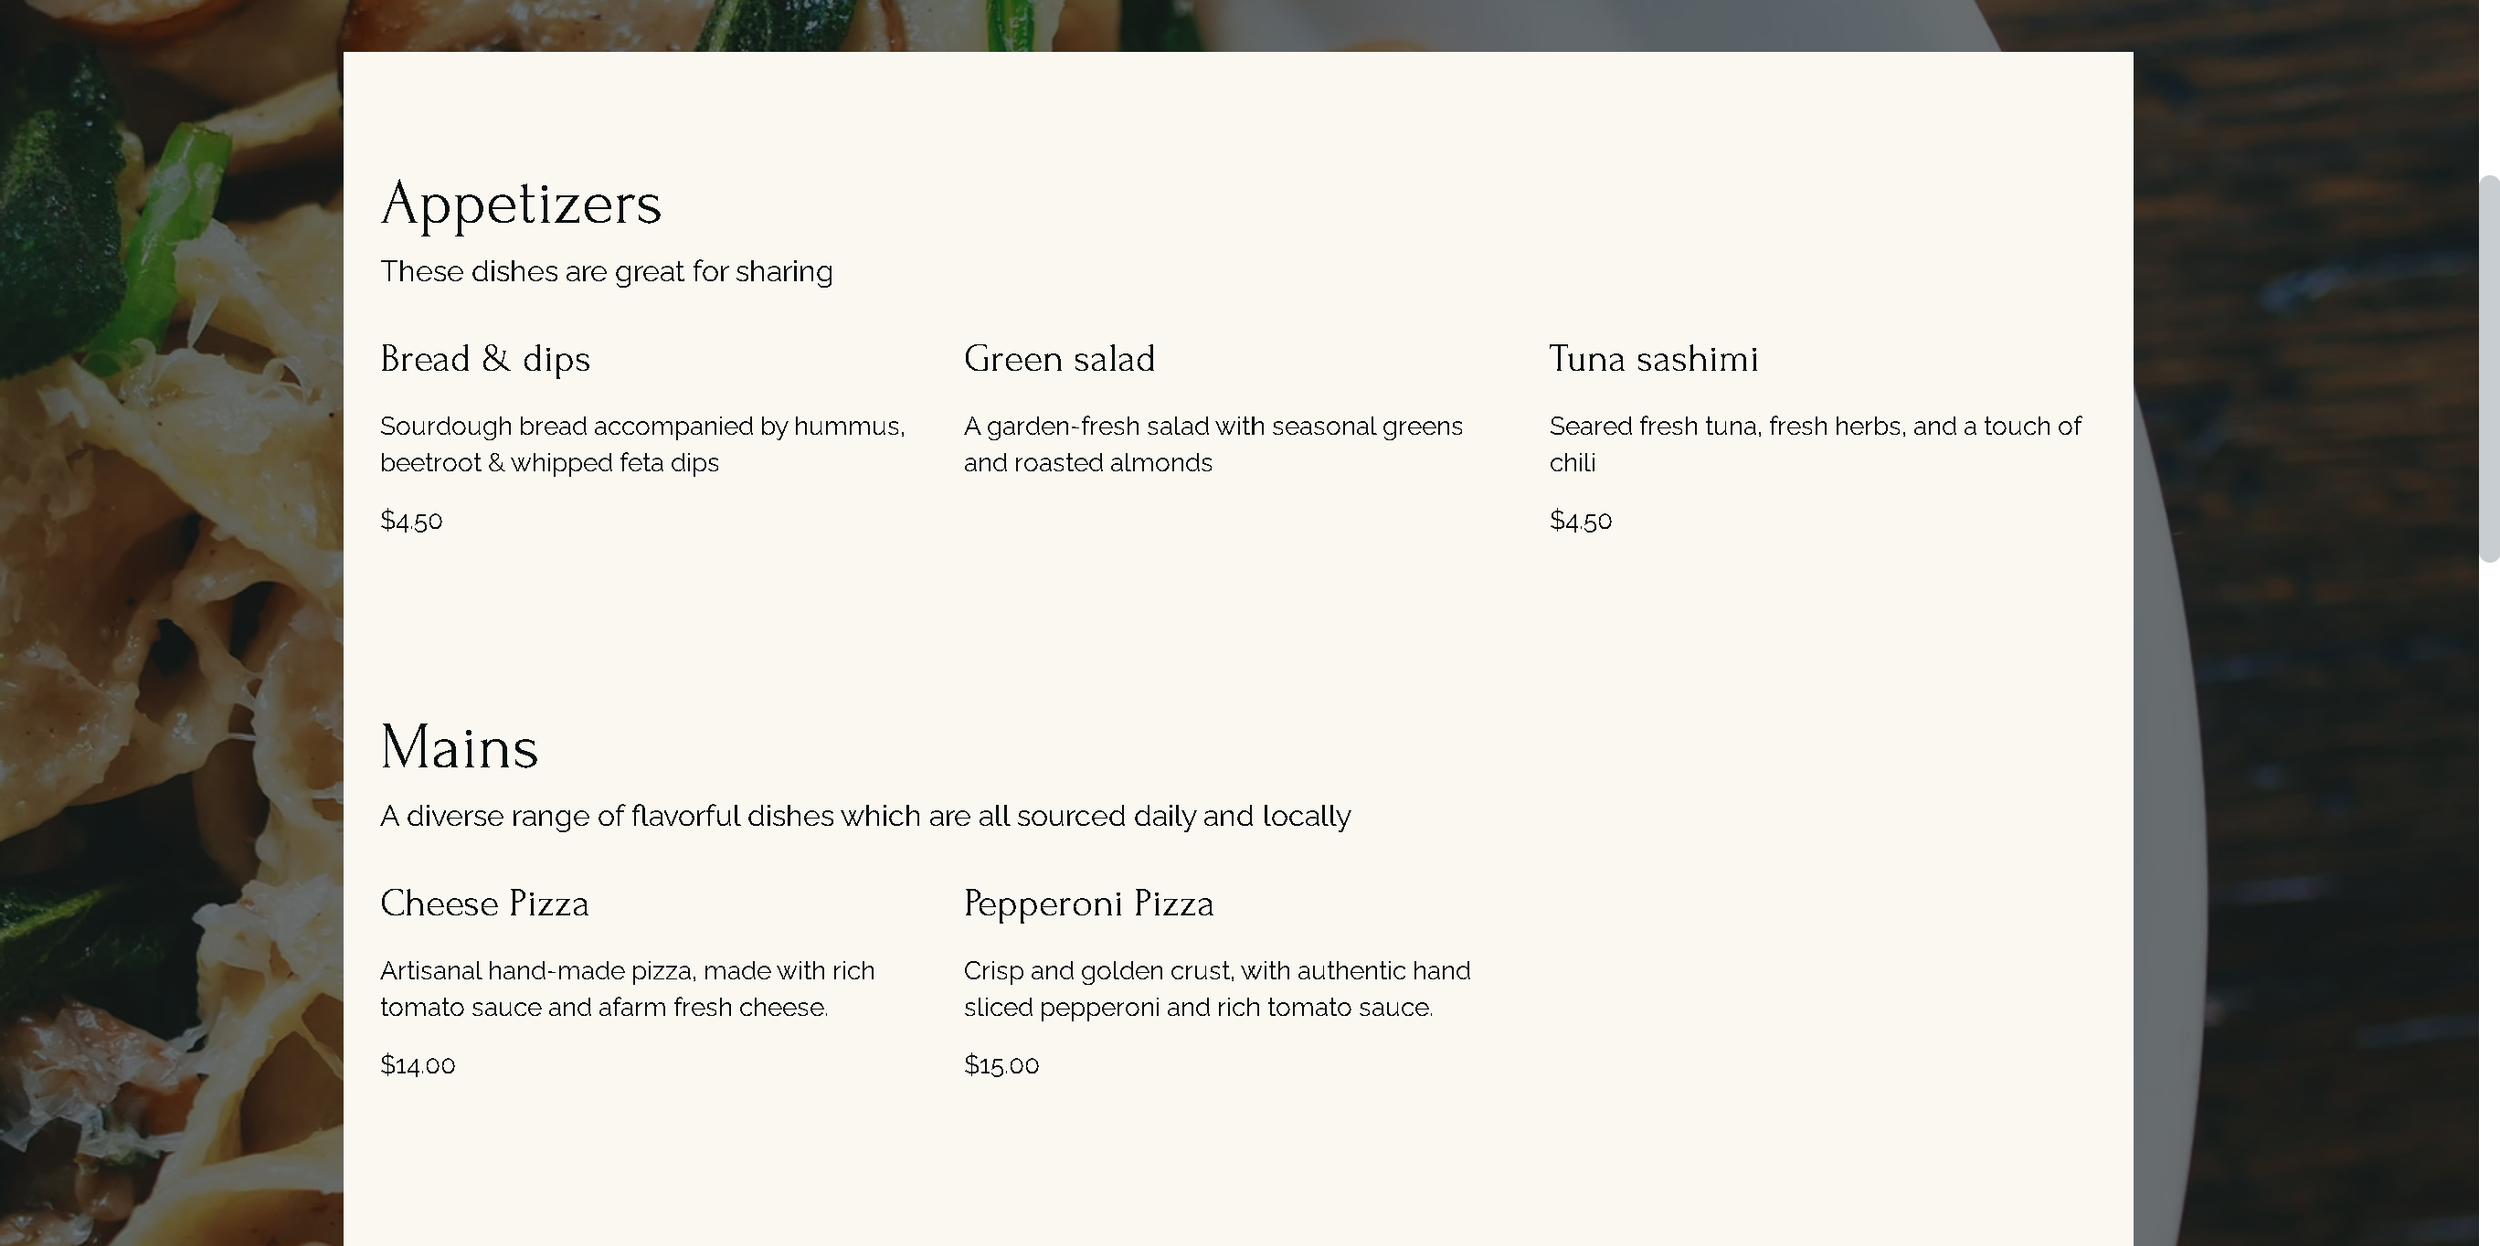Select the Green salad item title

click(1059, 359)
